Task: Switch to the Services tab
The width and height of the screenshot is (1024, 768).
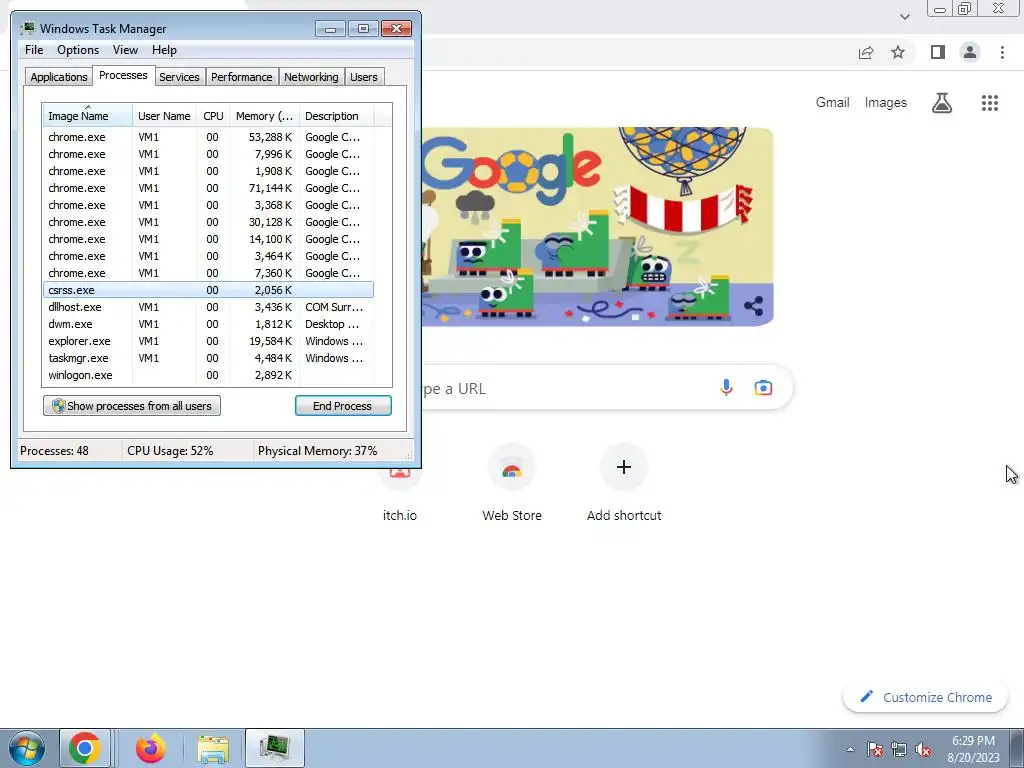Action: [179, 77]
